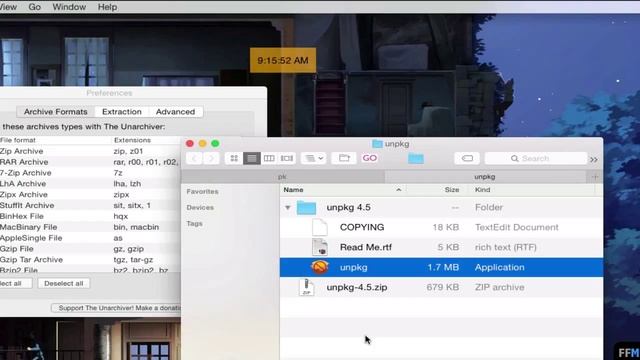This screenshot has height=360, width=640.
Task: Open the Extraction preferences tab
Action: click(x=122, y=112)
